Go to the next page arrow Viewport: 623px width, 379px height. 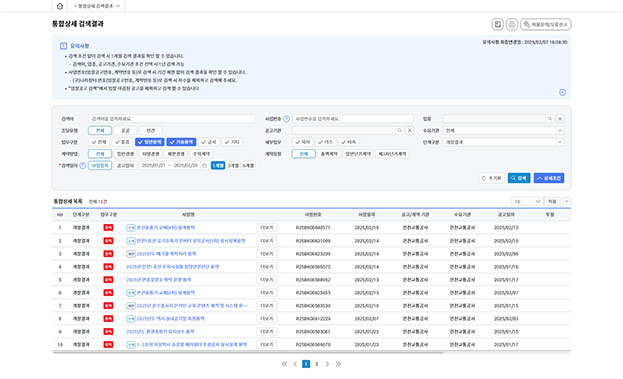tap(327, 364)
